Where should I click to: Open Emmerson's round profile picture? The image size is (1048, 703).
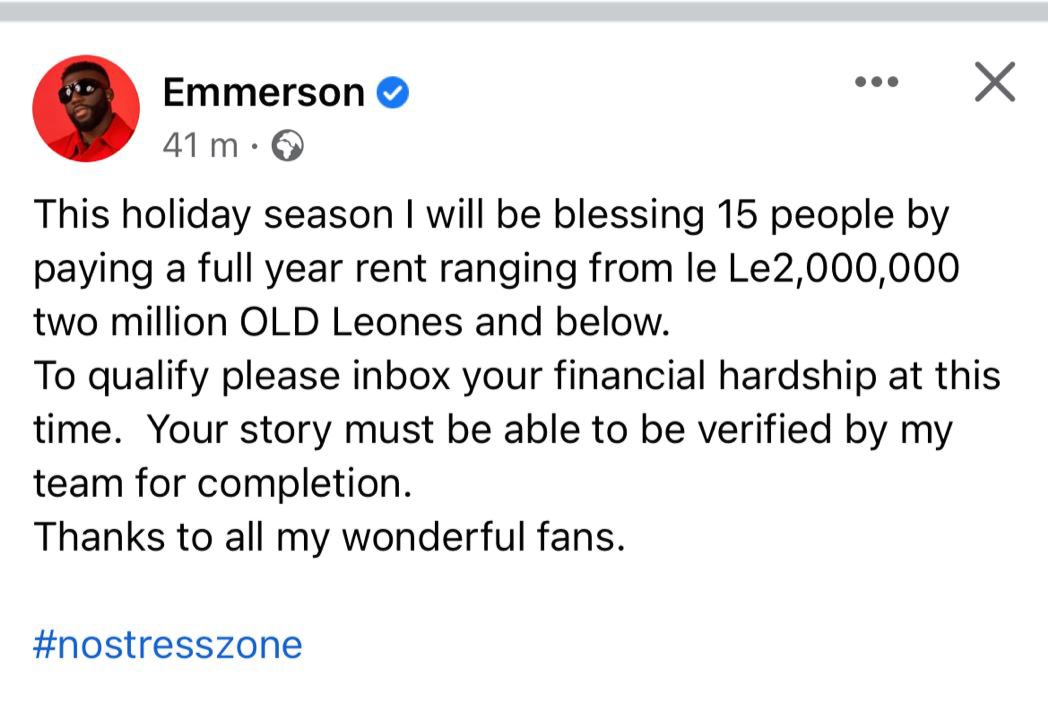(85, 108)
